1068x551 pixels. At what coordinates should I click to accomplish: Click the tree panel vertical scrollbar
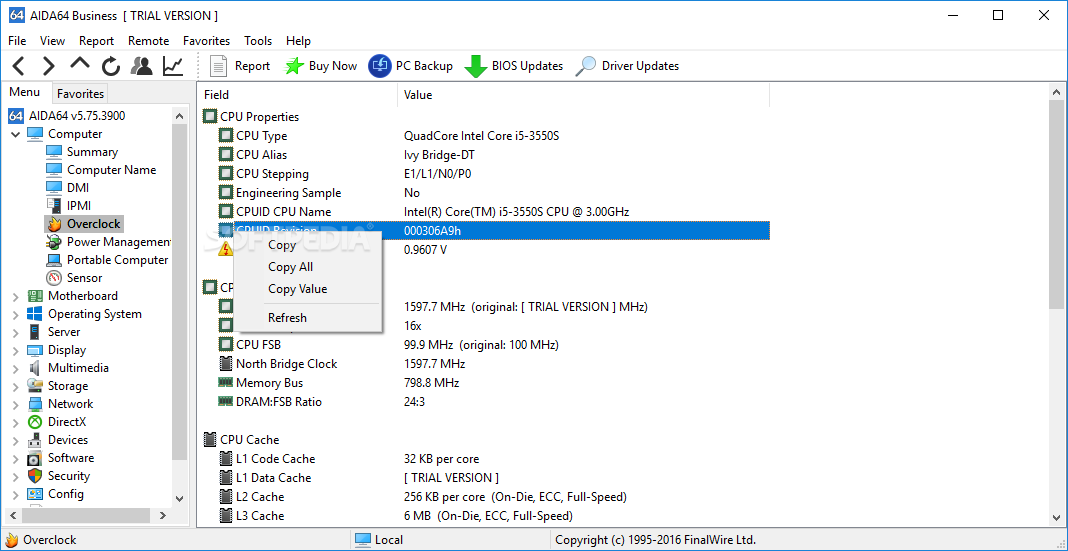pos(180,306)
